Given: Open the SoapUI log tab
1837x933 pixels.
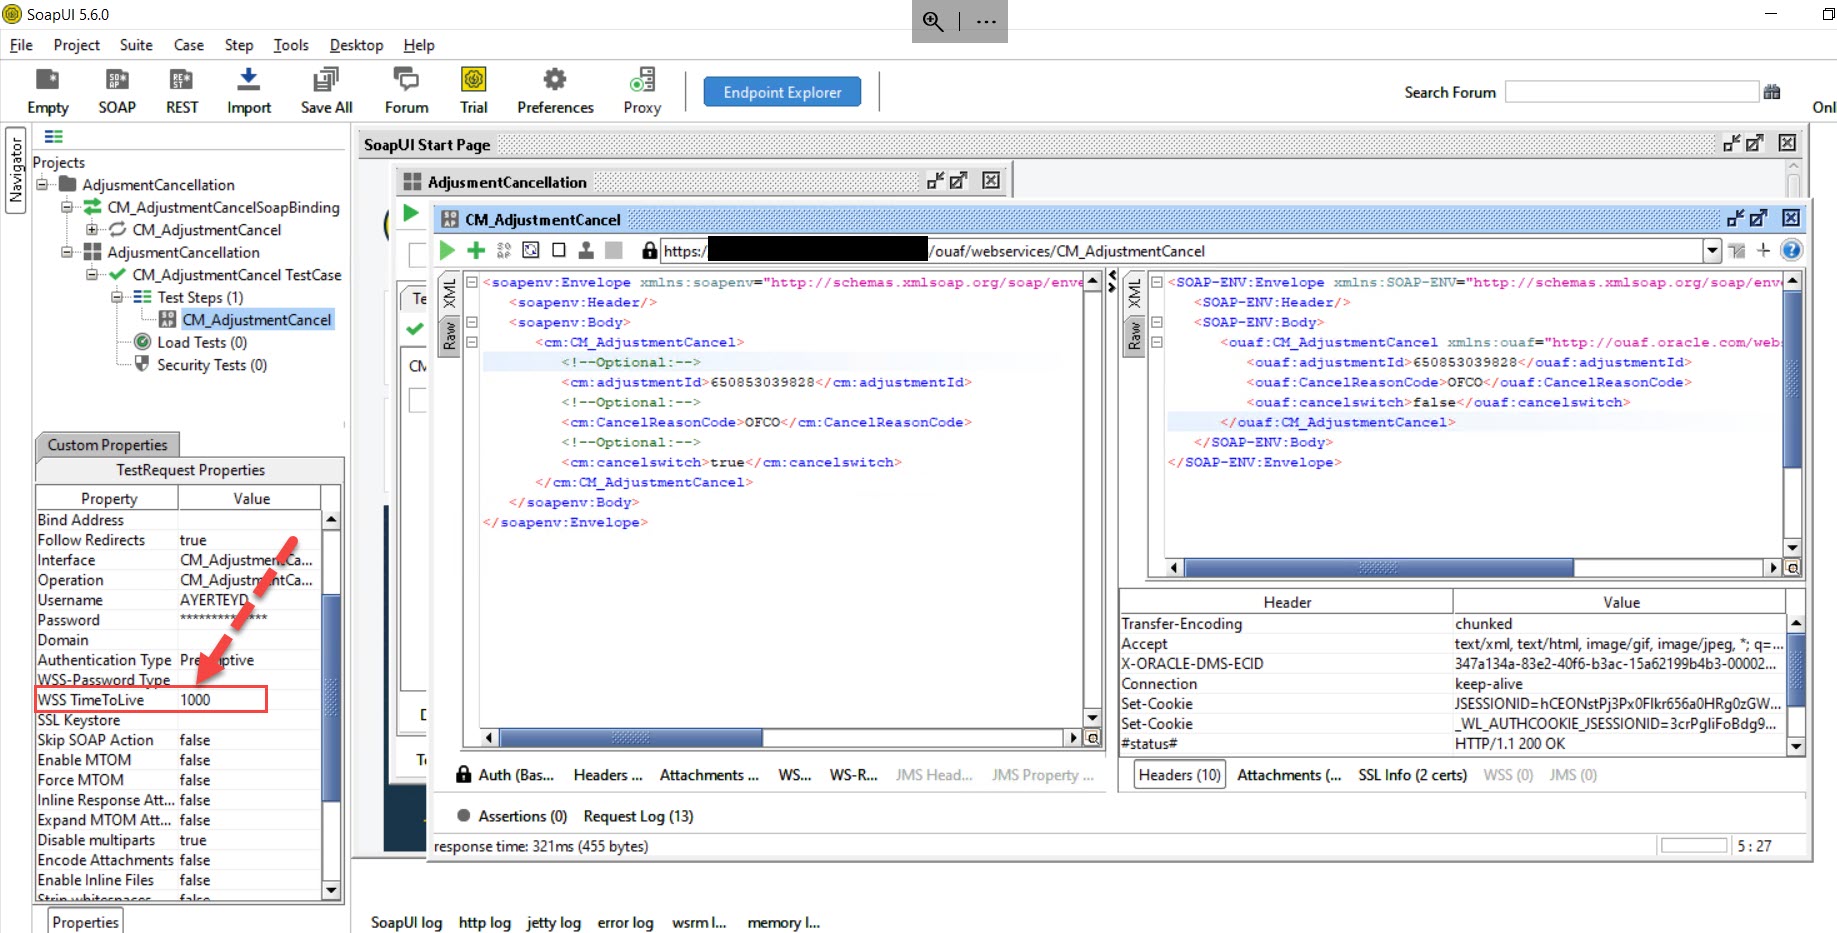Looking at the screenshot, I should pyautogui.click(x=406, y=922).
